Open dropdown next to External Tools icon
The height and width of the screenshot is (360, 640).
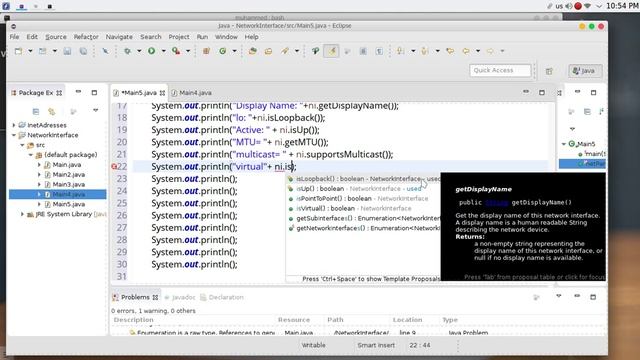(188, 51)
